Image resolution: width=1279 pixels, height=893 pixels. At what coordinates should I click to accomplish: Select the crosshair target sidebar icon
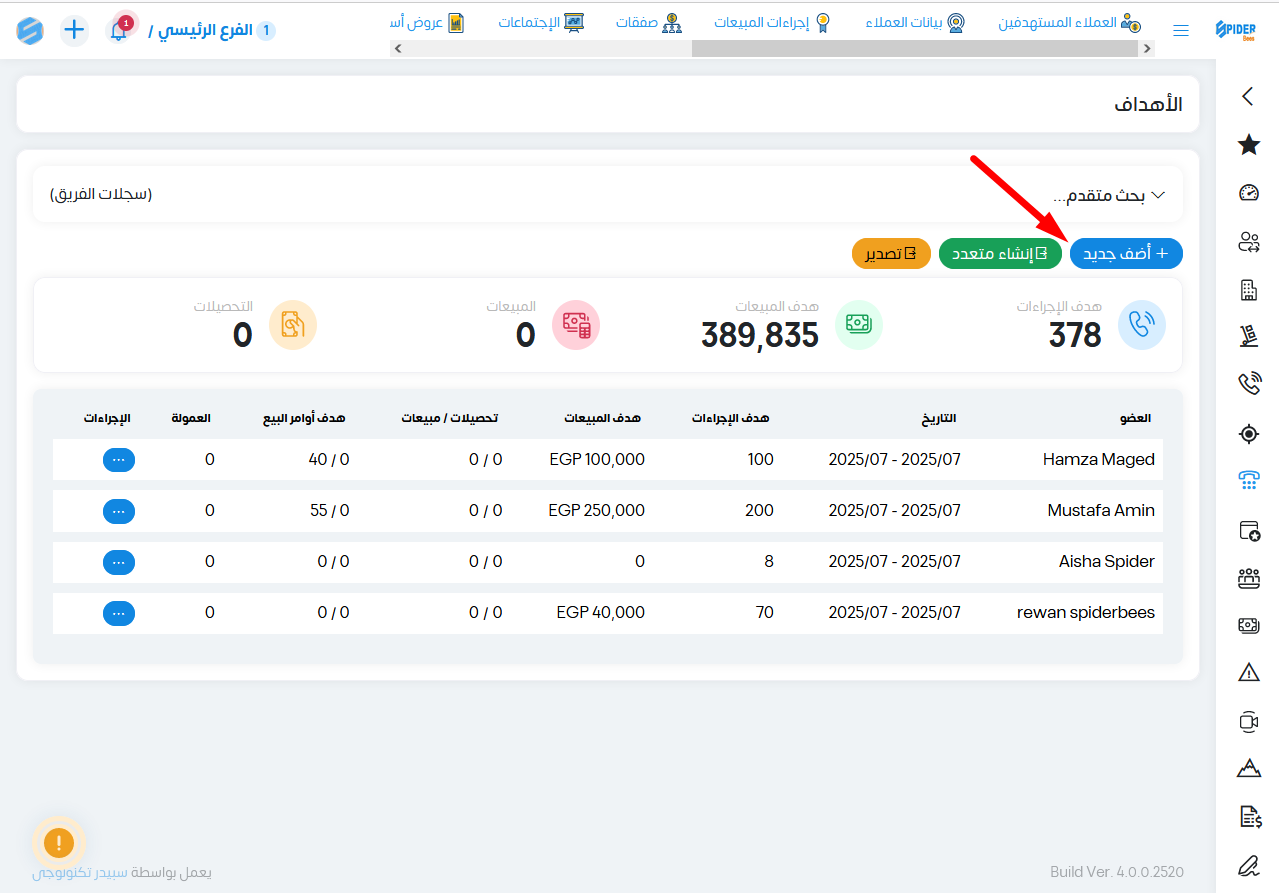pos(1248,433)
